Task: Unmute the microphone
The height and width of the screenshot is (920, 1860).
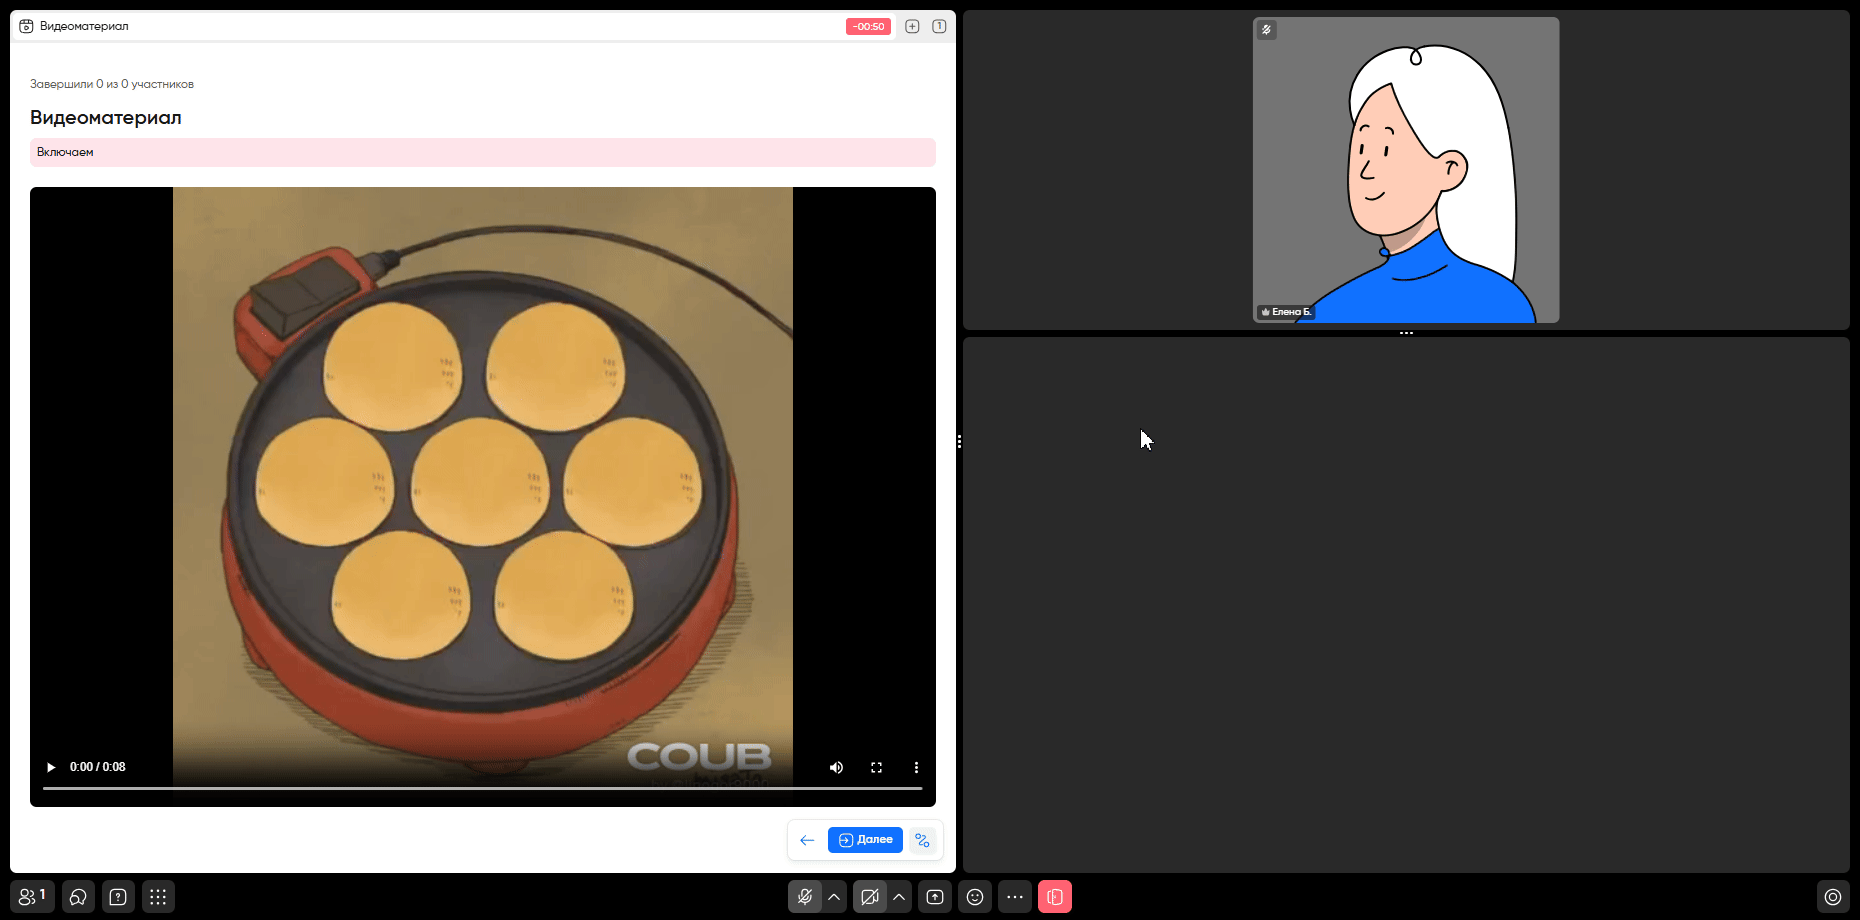Action: (x=804, y=897)
